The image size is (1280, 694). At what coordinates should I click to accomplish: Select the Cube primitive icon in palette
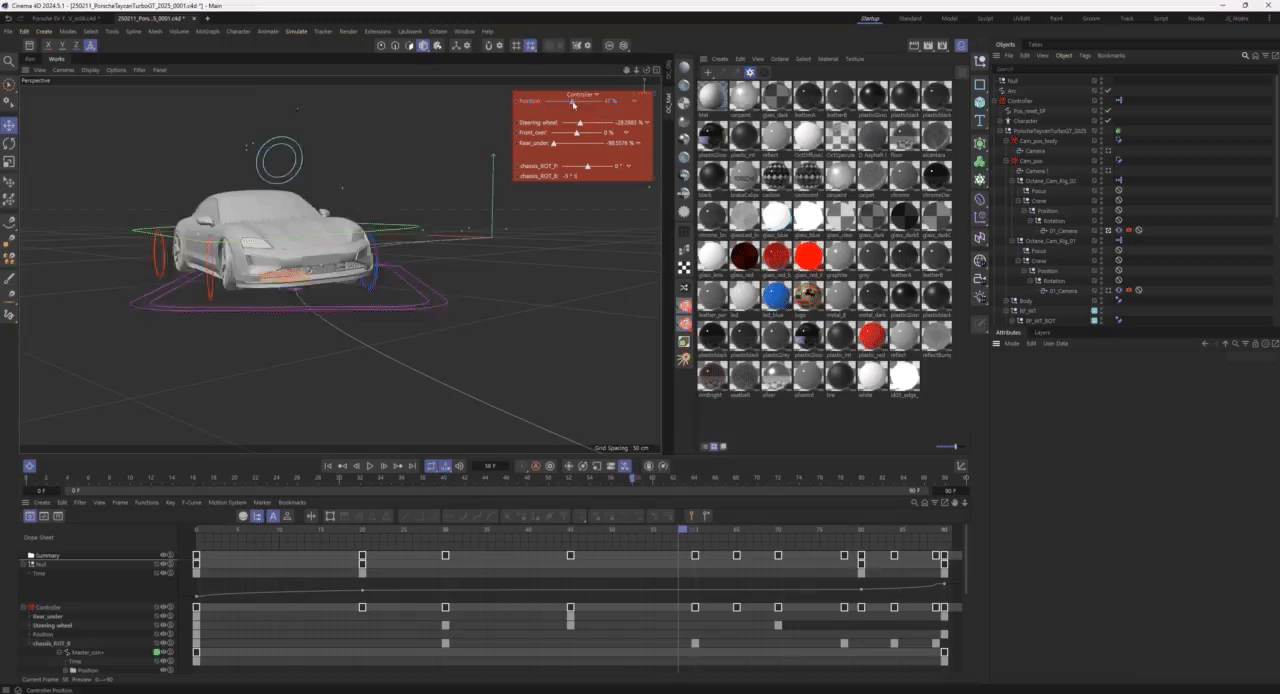tap(980, 102)
